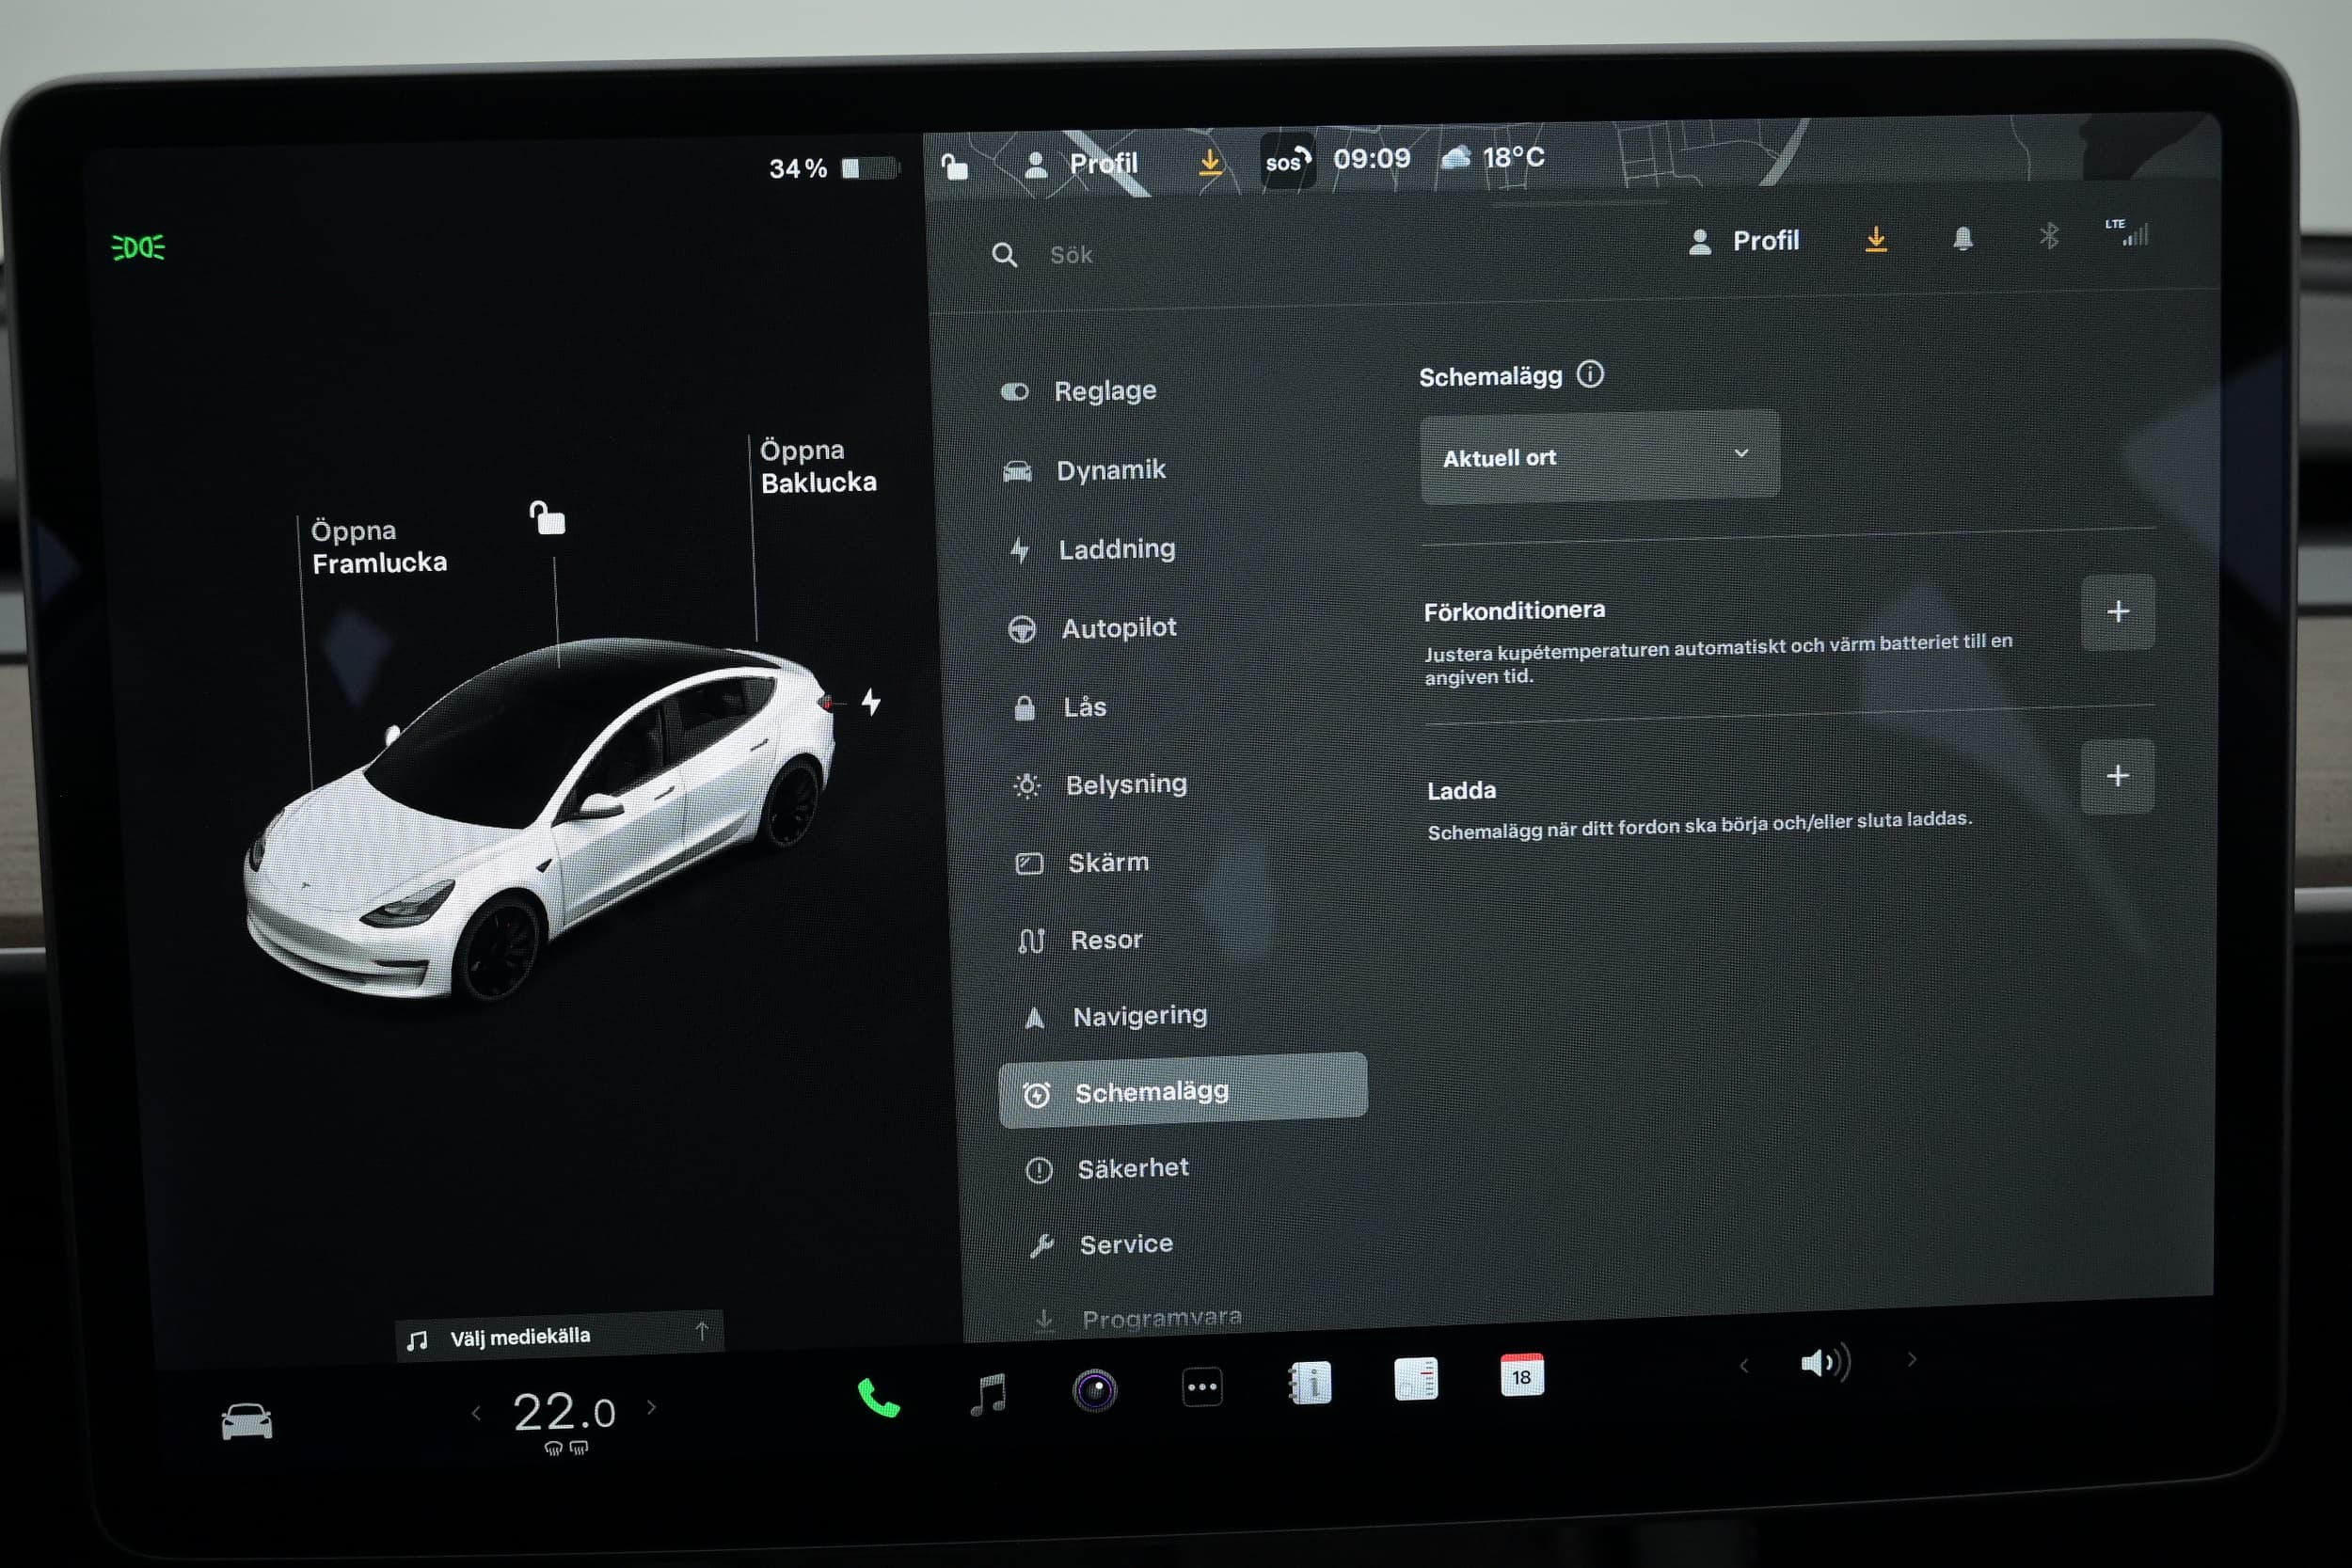Tap the 09:09 clock
The image size is (2352, 1568).
click(1371, 158)
